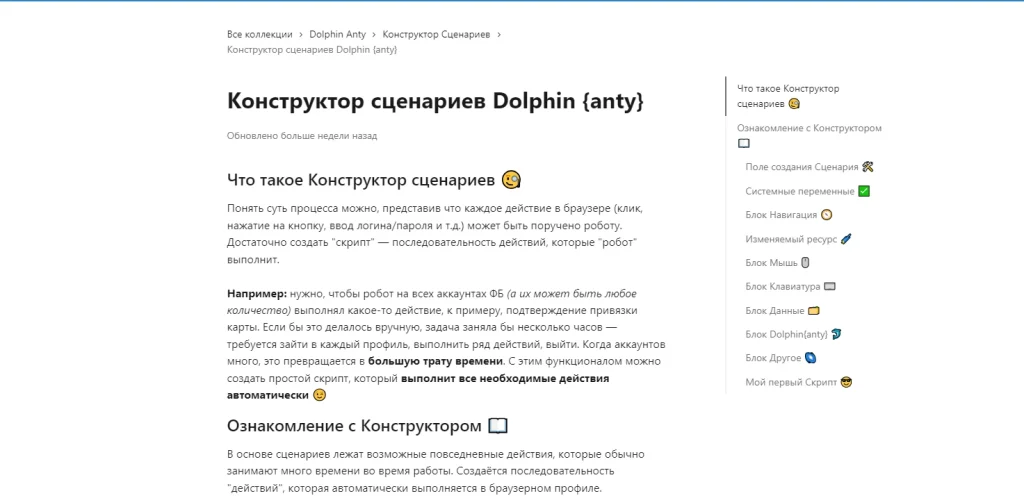Click dolphin emoji beside 'Блок Dolphin{anty}'
This screenshot has height=498, width=1024.
point(837,334)
